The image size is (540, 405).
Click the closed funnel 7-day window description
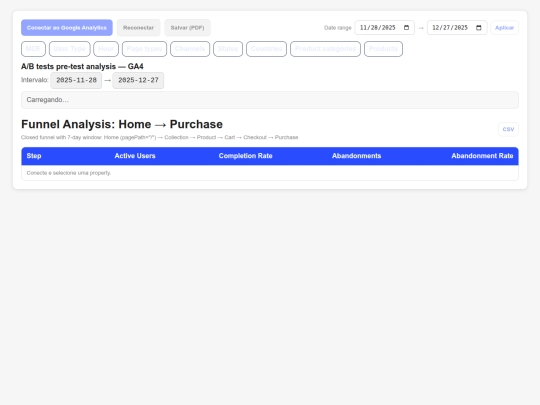[x=159, y=137]
